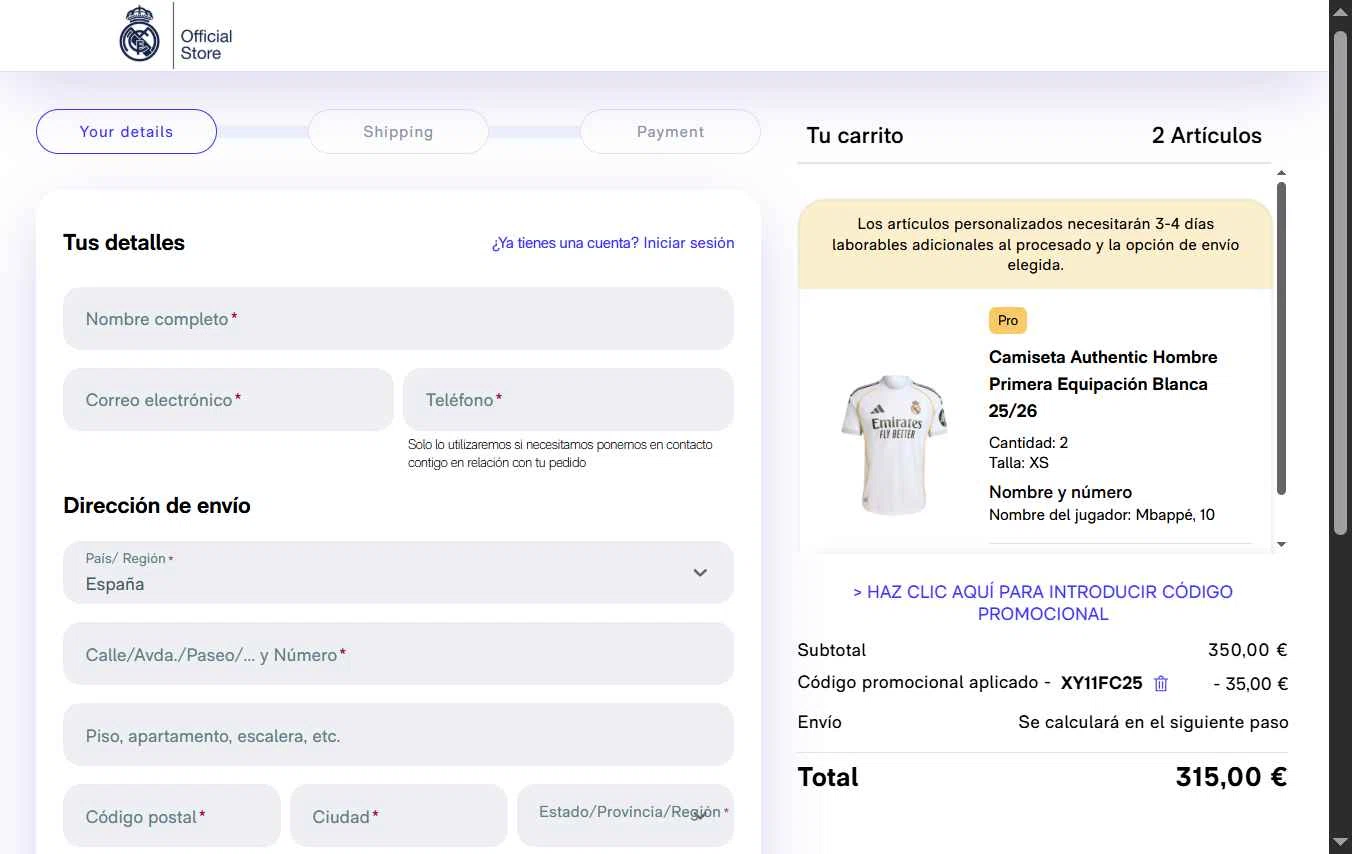Focus the Correo electrónico field

pos(228,400)
